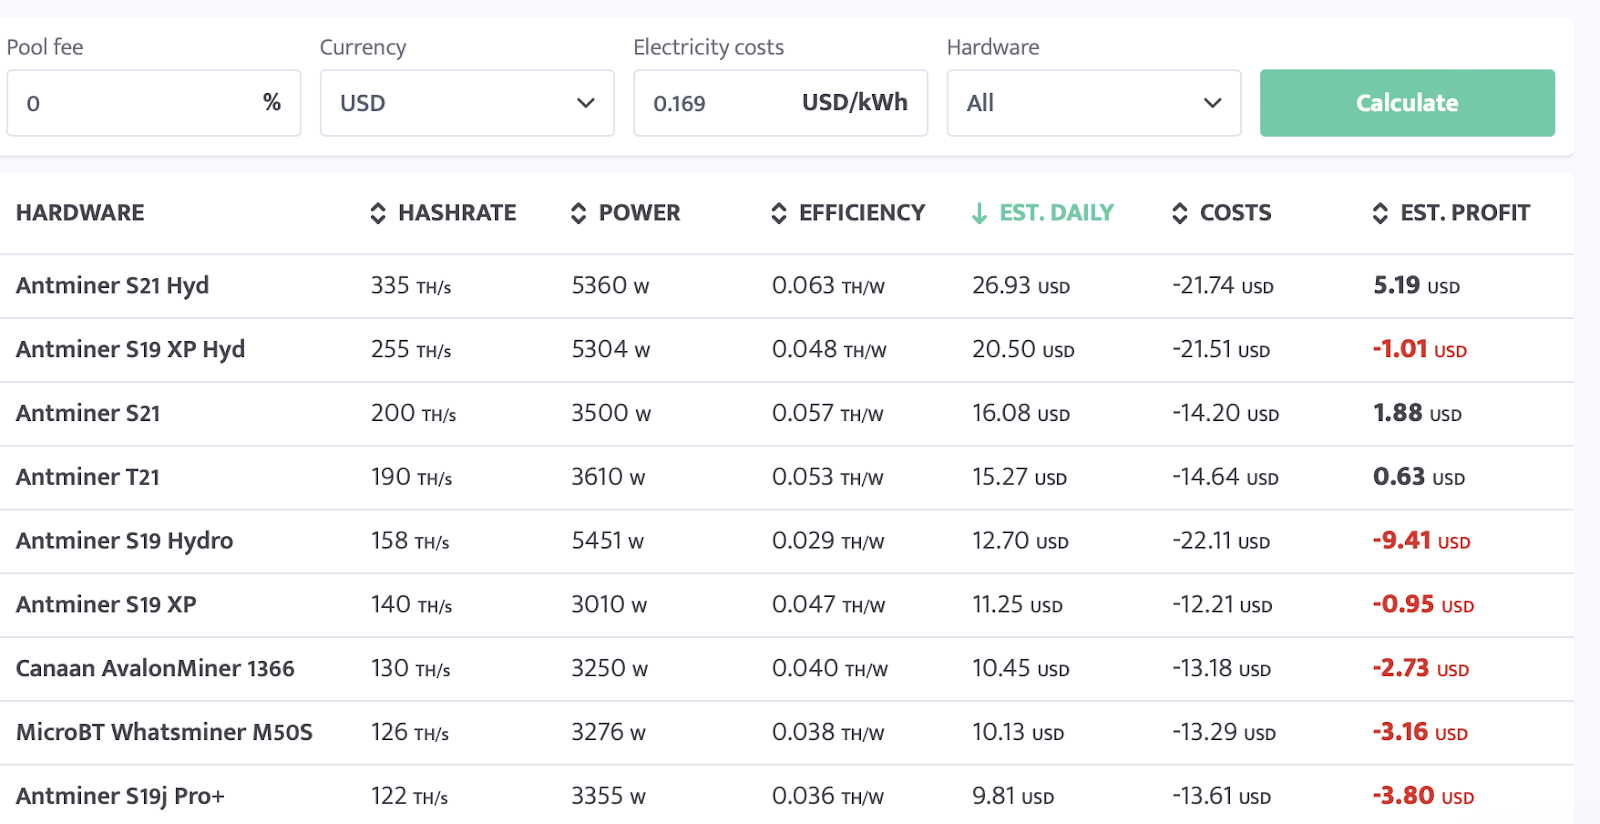This screenshot has height=824, width=1600.
Task: Click the -2.73 USD profit value
Action: 1421,669
